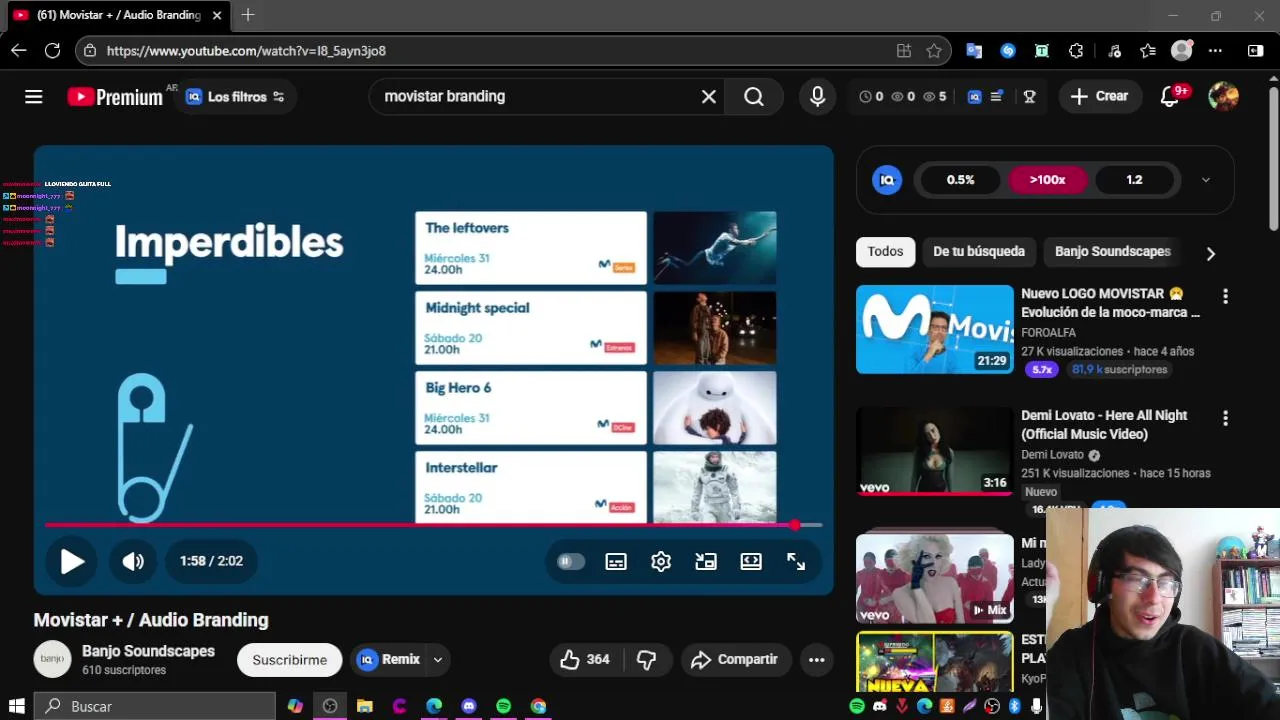Open the Lady Gaga Mix thumbnail
1280x720 pixels.
coord(935,578)
